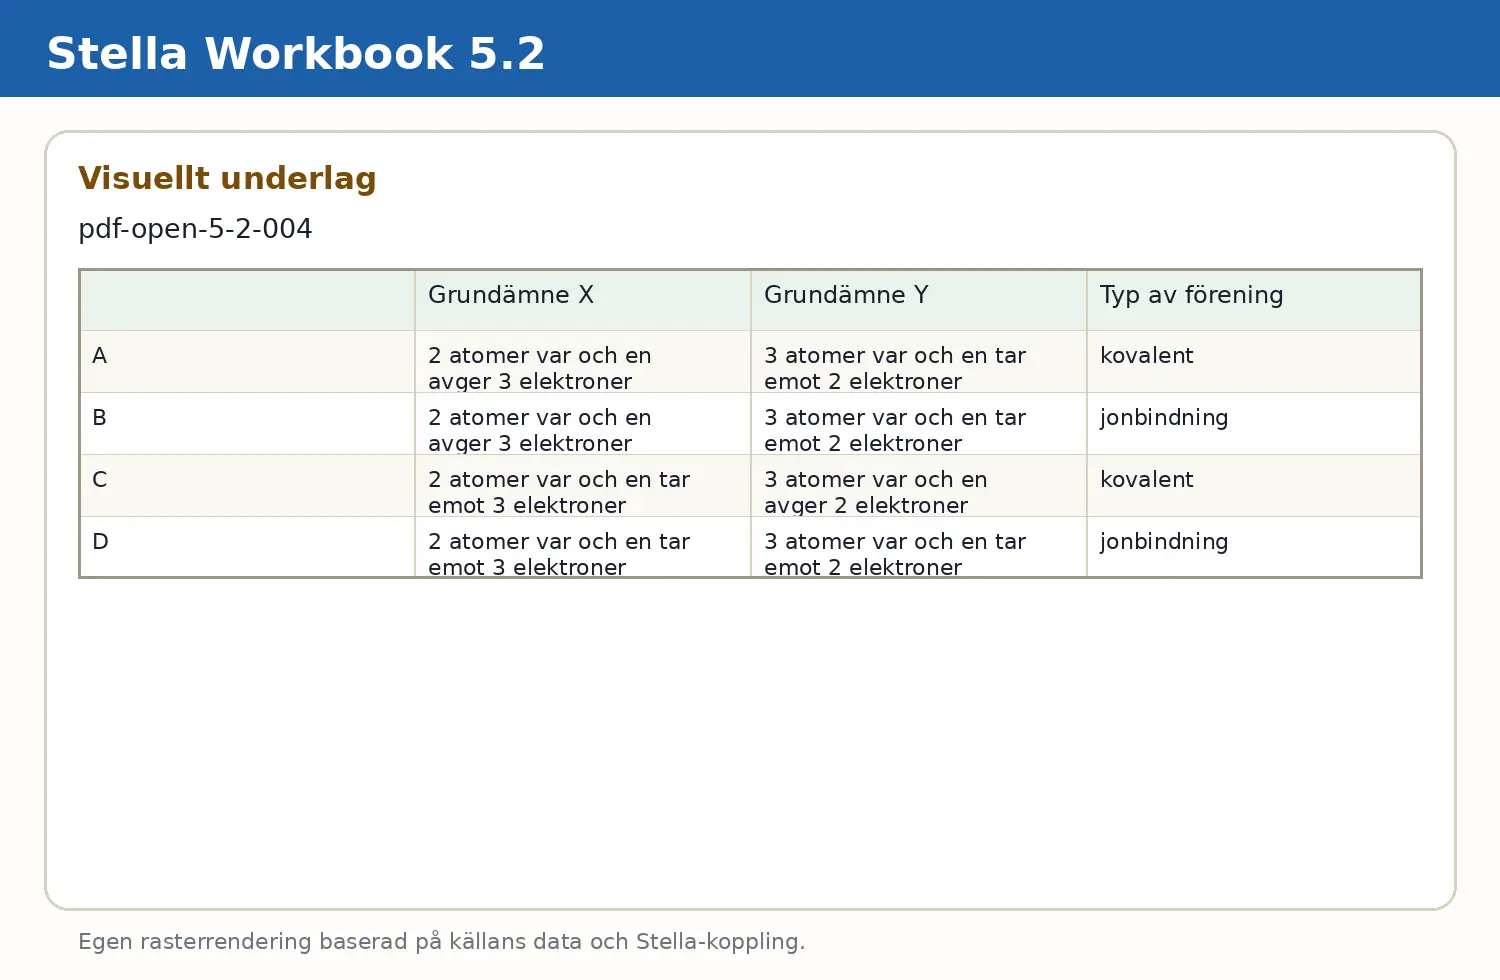
Task: Click row D Grundämne X cell
Action: pos(583,547)
